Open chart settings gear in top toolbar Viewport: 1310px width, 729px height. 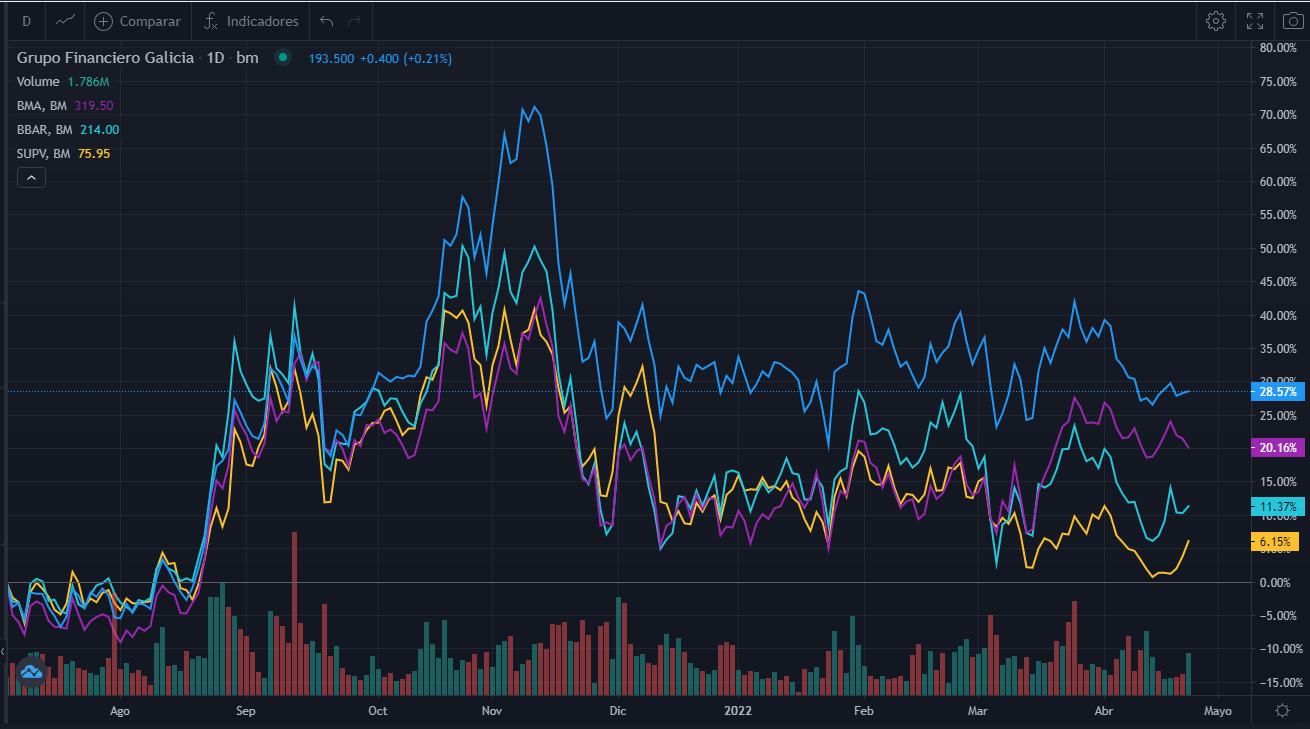click(x=1216, y=21)
